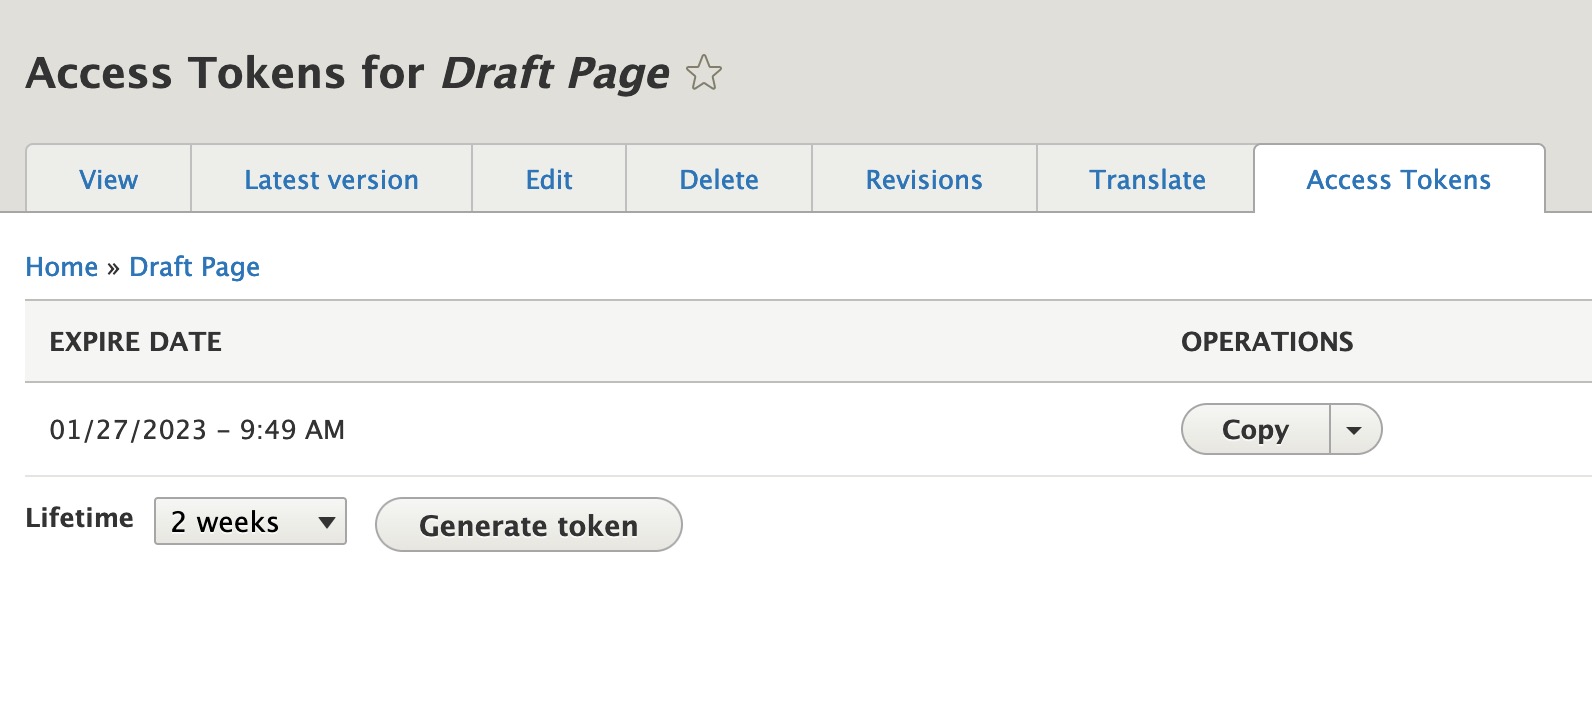The height and width of the screenshot is (710, 1592).
Task: Open the Lifetime 2 weeks dropdown
Action: click(x=250, y=521)
